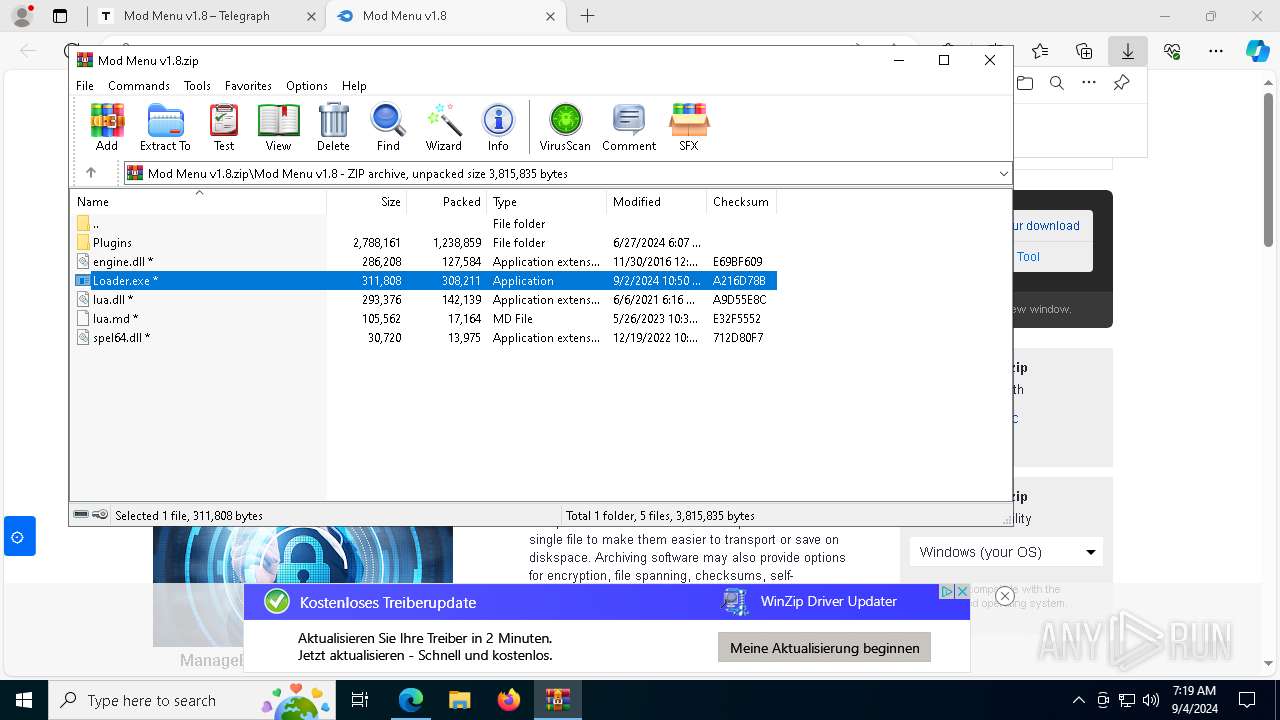
Task: Select spel64.dll in the file list
Action: coord(423,338)
